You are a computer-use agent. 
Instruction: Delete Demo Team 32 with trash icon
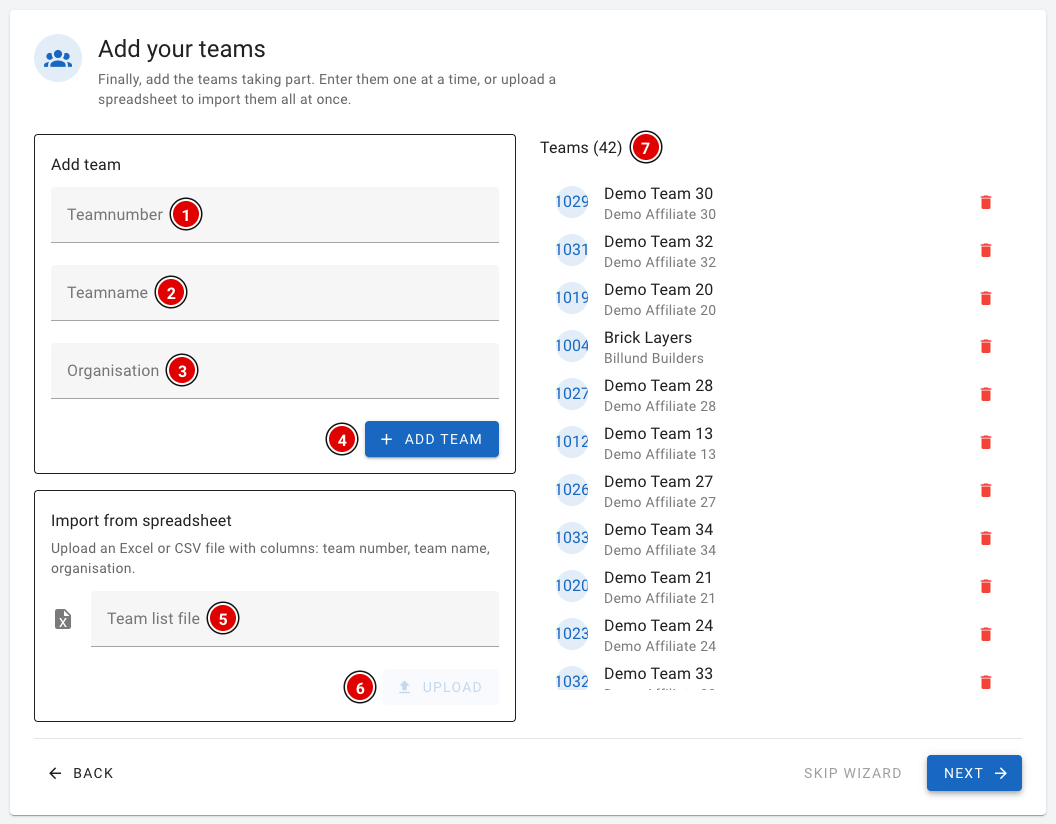pos(985,250)
